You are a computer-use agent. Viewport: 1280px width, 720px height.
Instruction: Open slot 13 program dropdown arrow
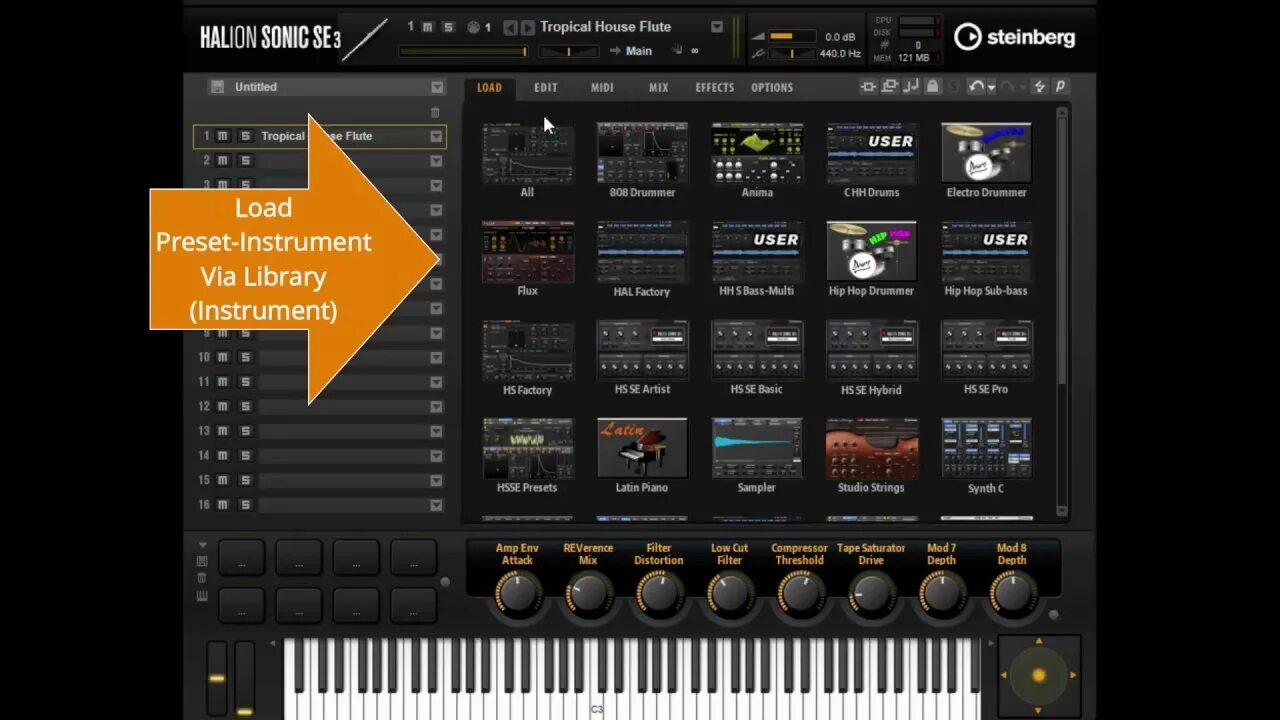click(436, 431)
